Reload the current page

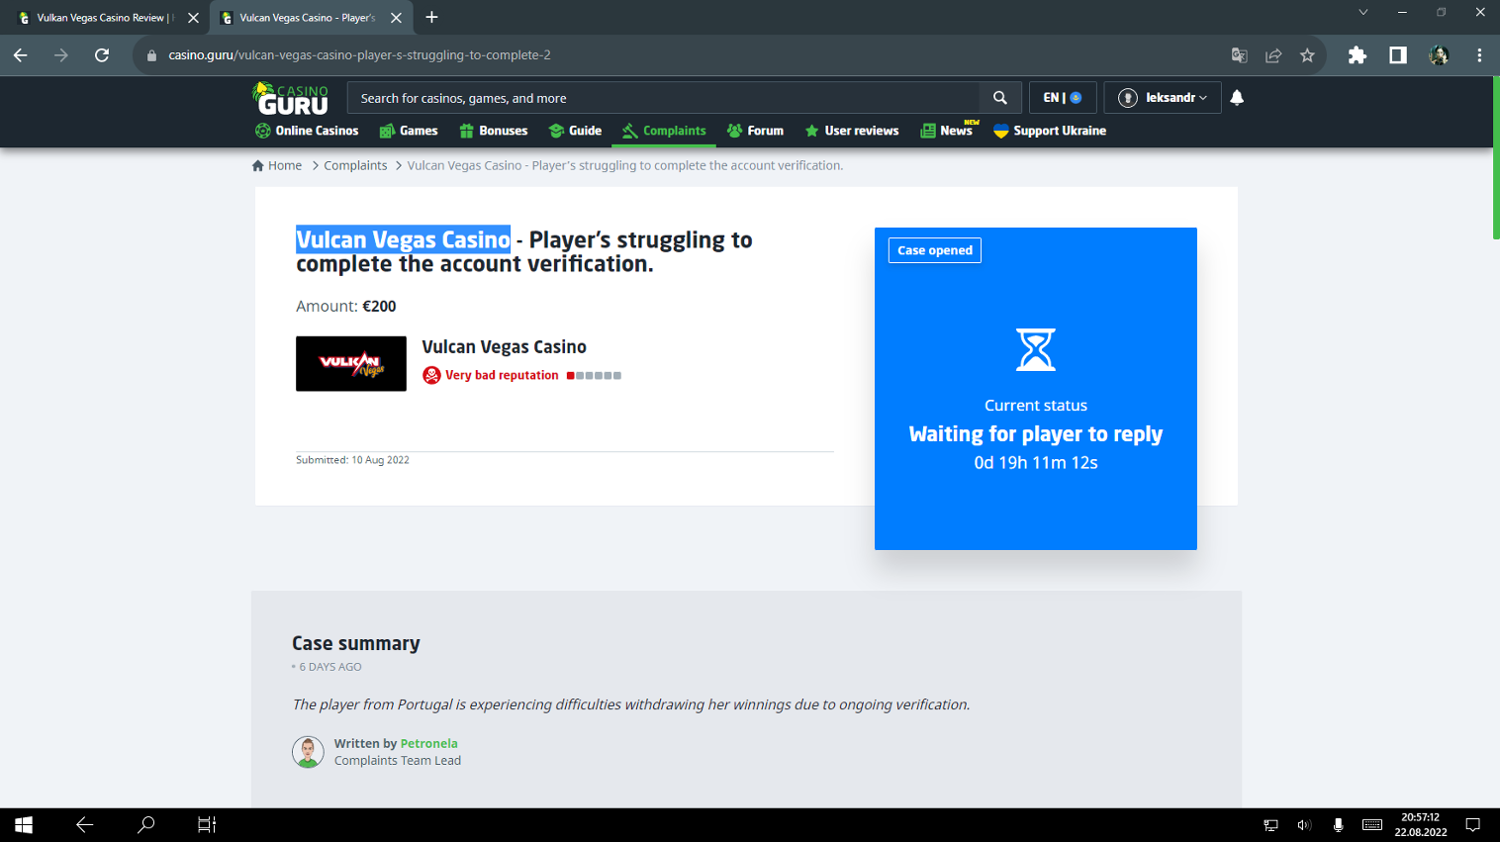102,56
